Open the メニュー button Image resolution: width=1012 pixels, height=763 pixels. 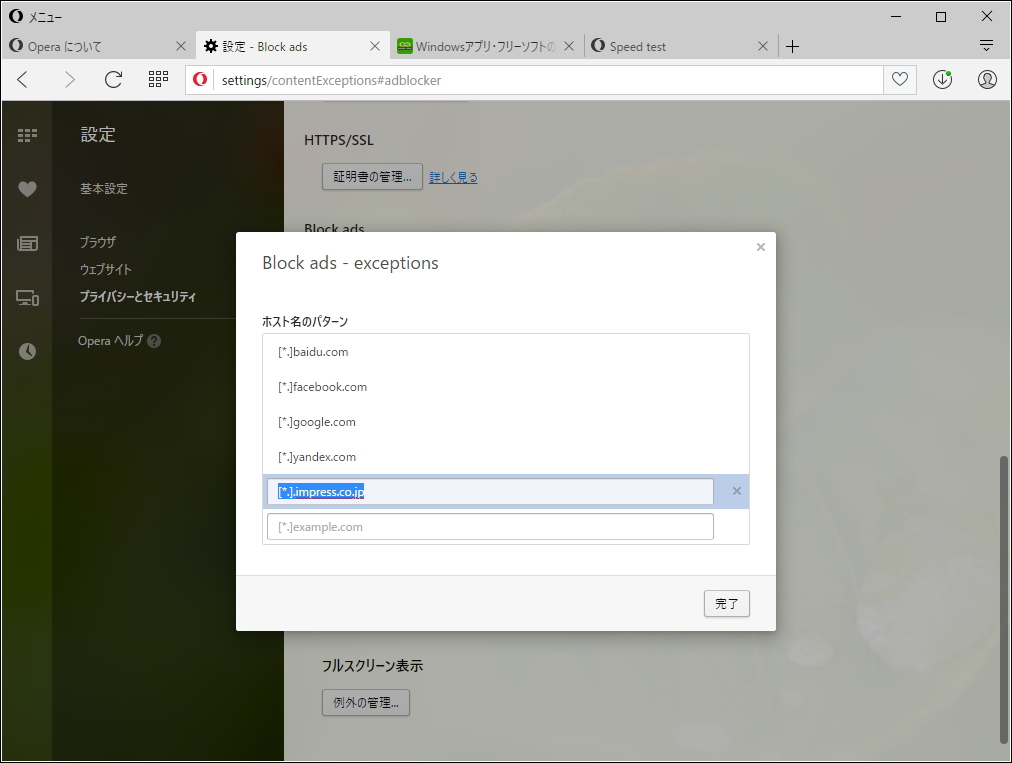(37, 16)
